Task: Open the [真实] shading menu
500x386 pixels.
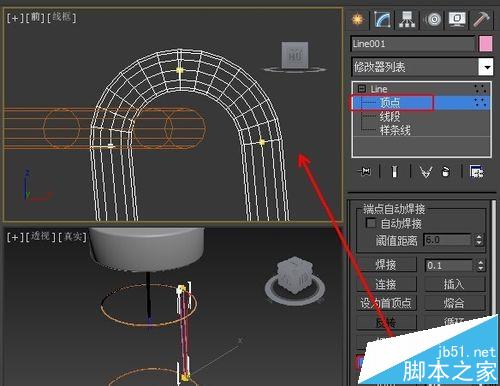Action: pos(73,237)
